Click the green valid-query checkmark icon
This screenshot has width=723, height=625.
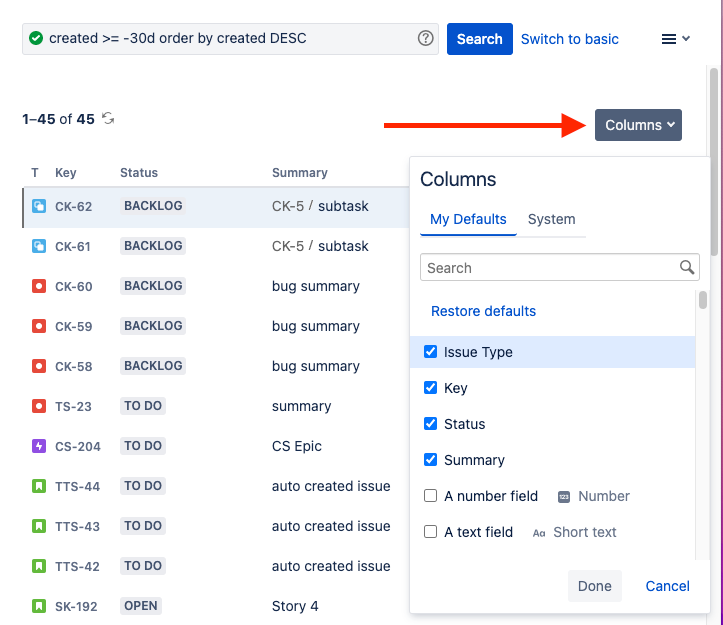coord(36,38)
